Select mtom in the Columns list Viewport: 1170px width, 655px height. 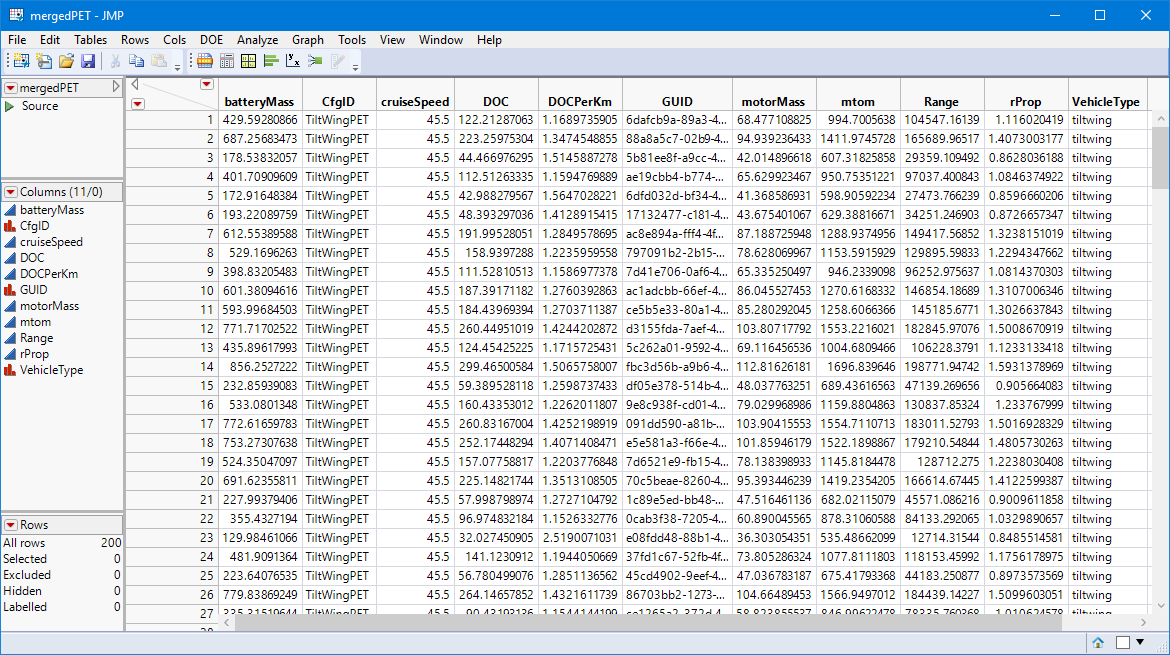pos(35,322)
